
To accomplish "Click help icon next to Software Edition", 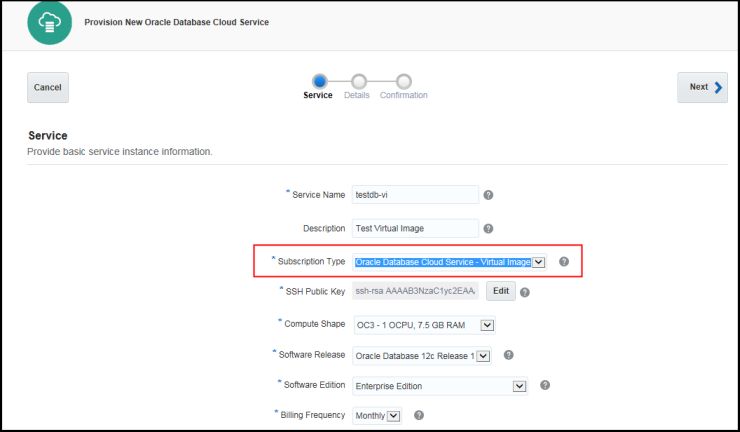I will (545, 385).
